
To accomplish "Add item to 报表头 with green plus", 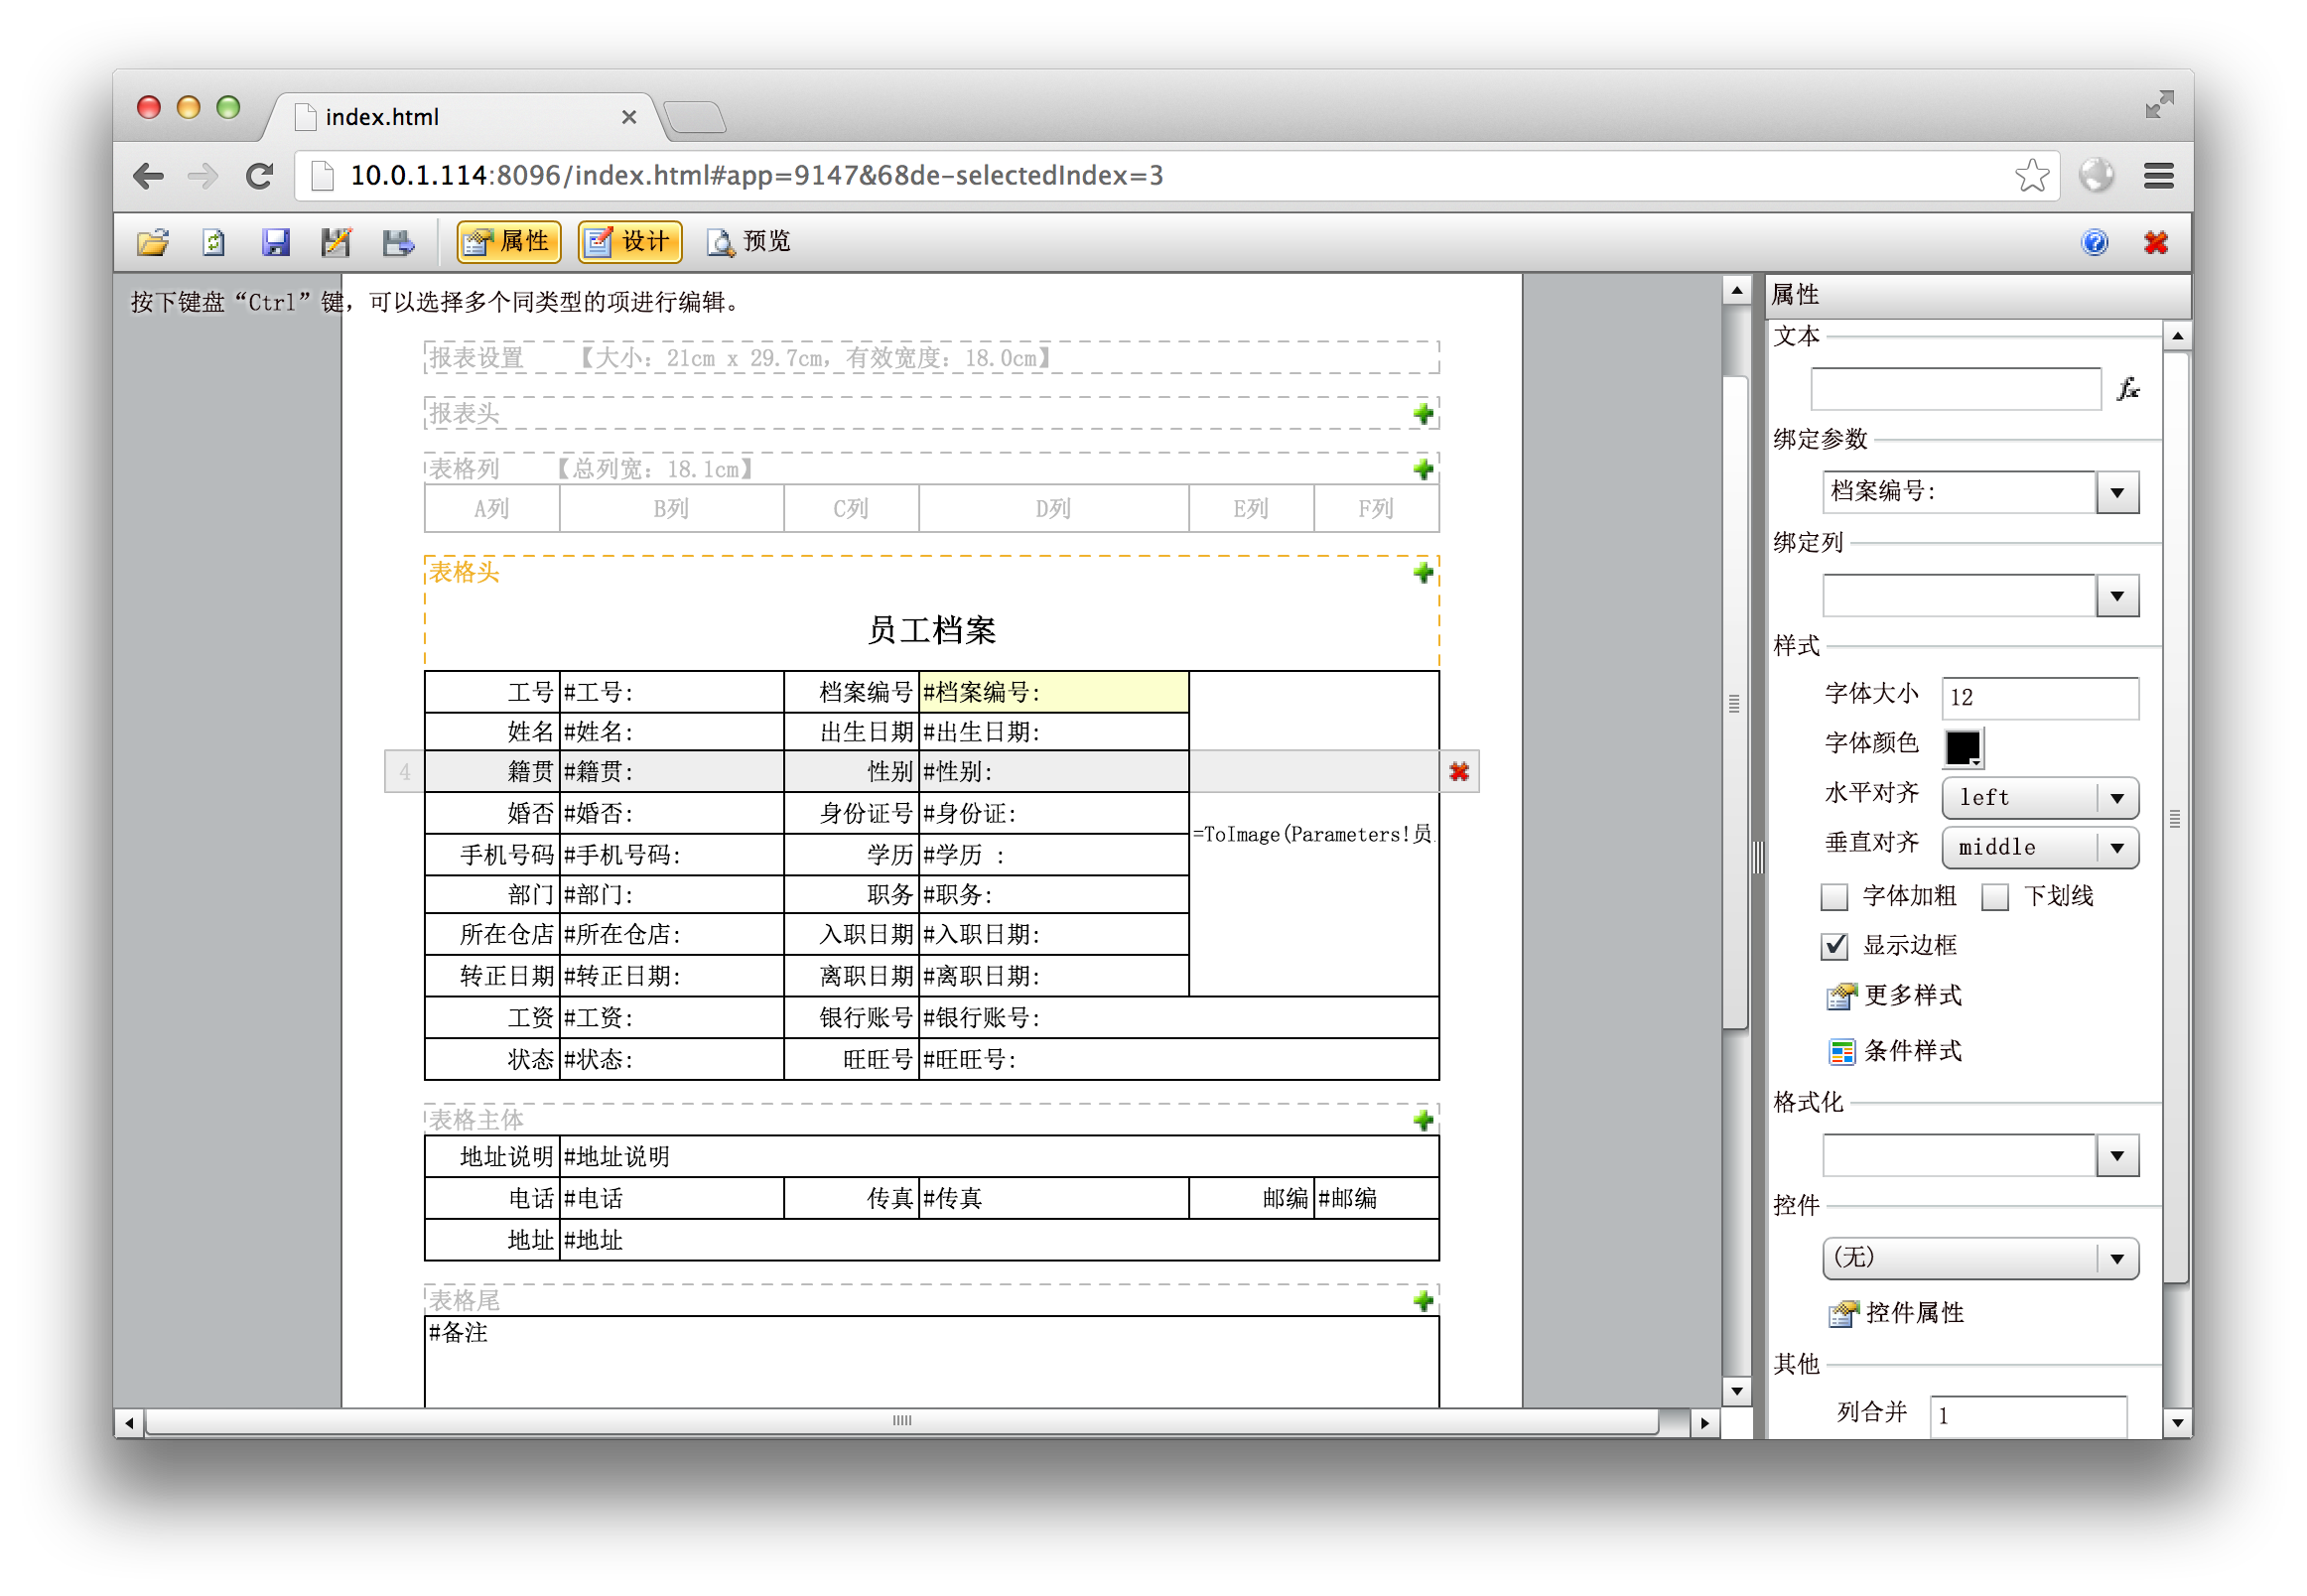I will coord(1423,414).
